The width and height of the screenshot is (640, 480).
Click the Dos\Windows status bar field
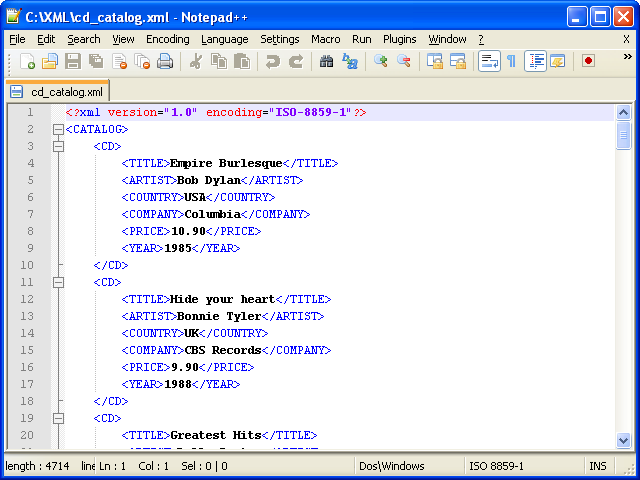391,466
